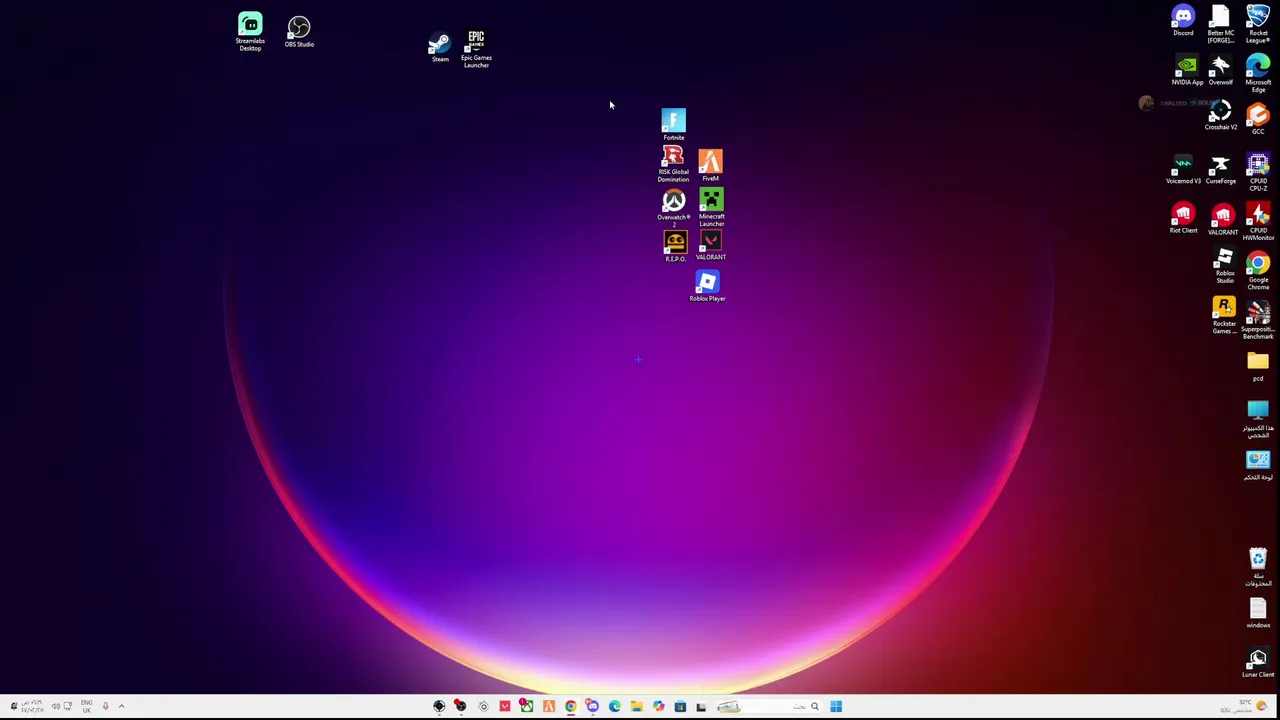Click the taskbar search magnifier icon
1280x720 pixels.
(x=814, y=706)
